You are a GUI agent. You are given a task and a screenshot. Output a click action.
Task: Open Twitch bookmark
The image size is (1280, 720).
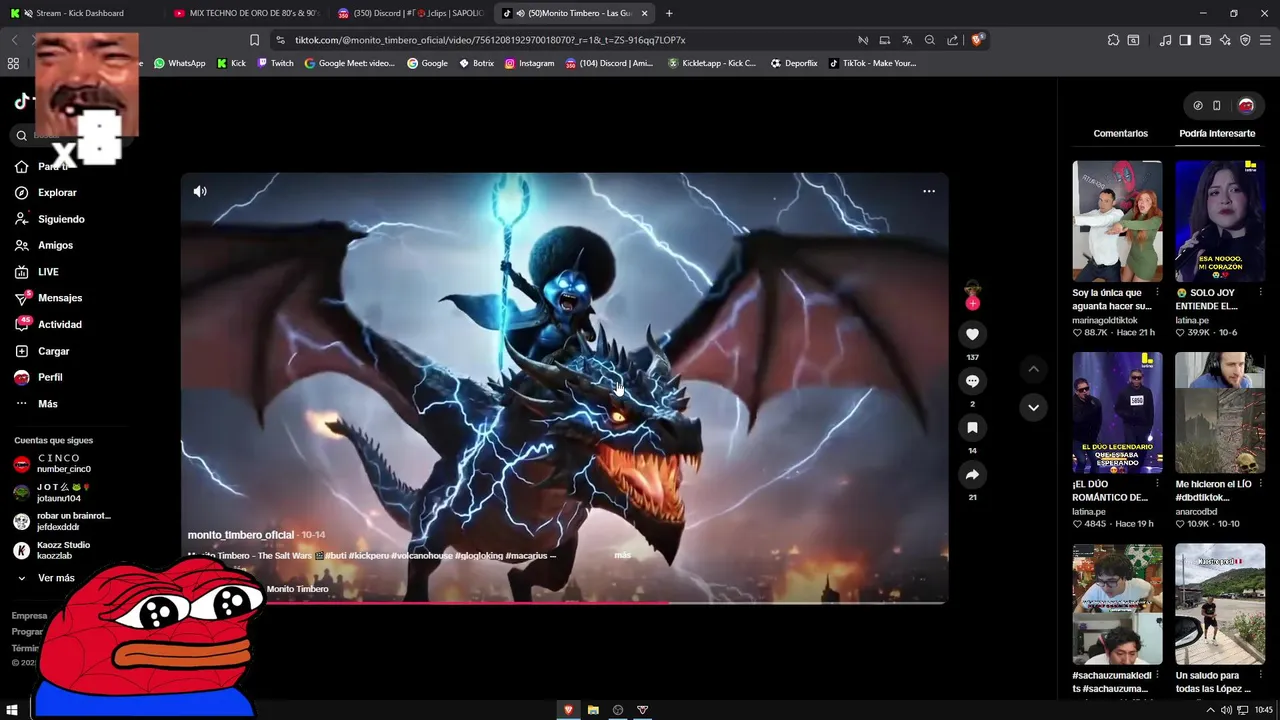click(275, 63)
